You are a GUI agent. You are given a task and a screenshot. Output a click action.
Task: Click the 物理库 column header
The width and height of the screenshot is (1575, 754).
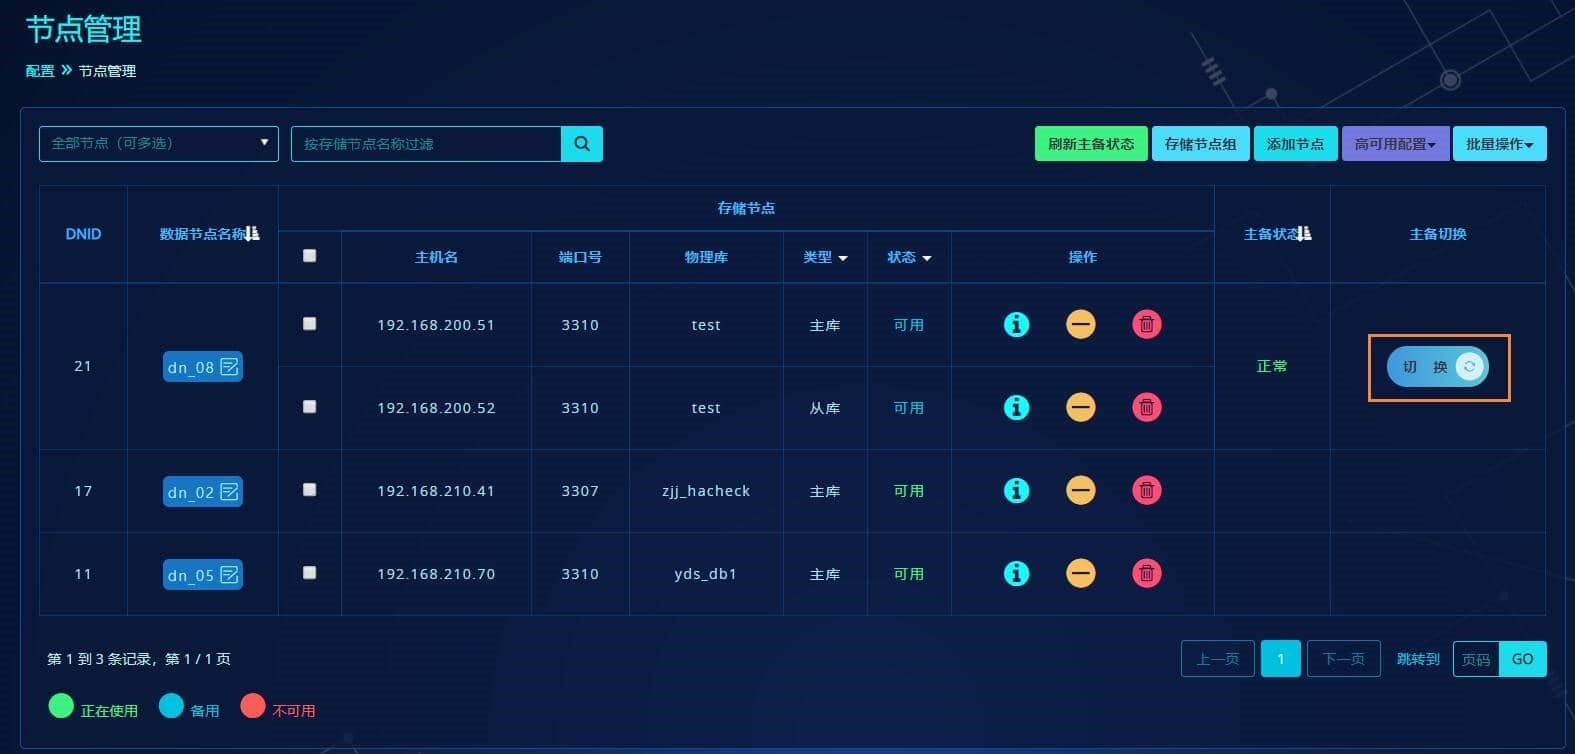coord(706,257)
